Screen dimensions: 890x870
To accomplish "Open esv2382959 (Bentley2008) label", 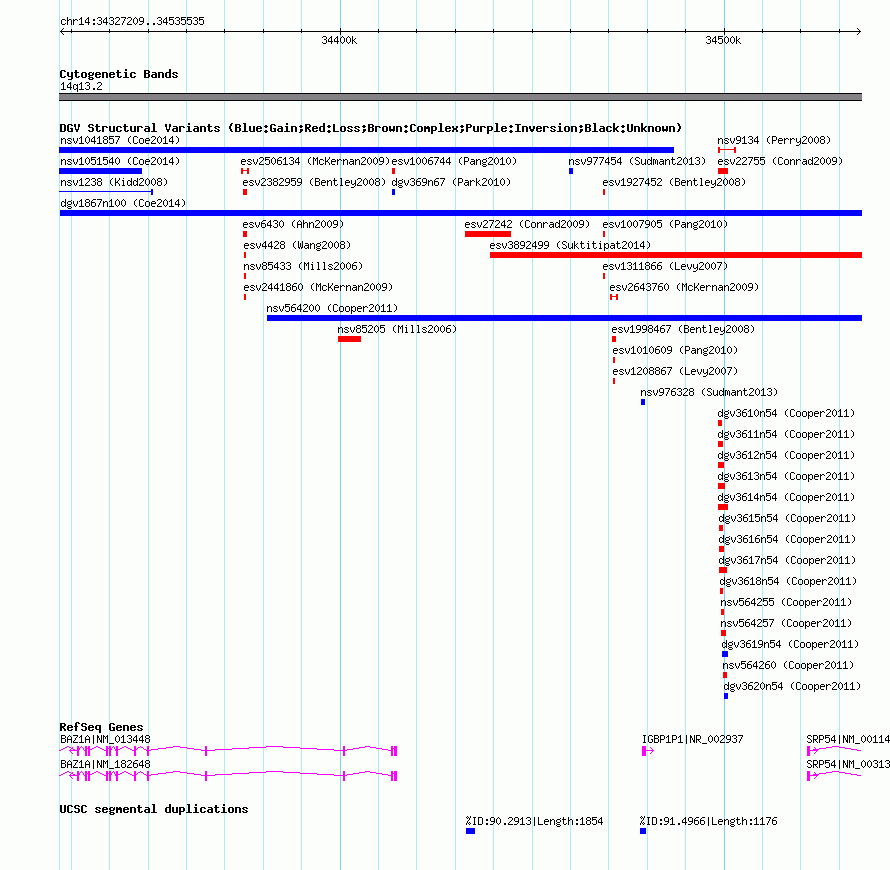I will [x=314, y=182].
